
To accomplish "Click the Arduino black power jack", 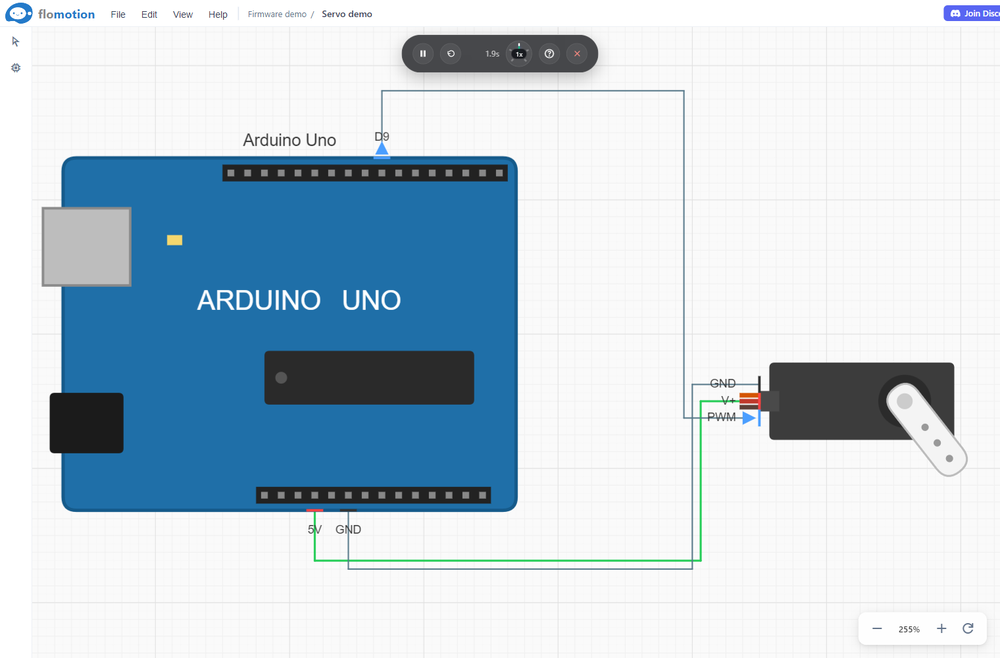I will point(87,423).
